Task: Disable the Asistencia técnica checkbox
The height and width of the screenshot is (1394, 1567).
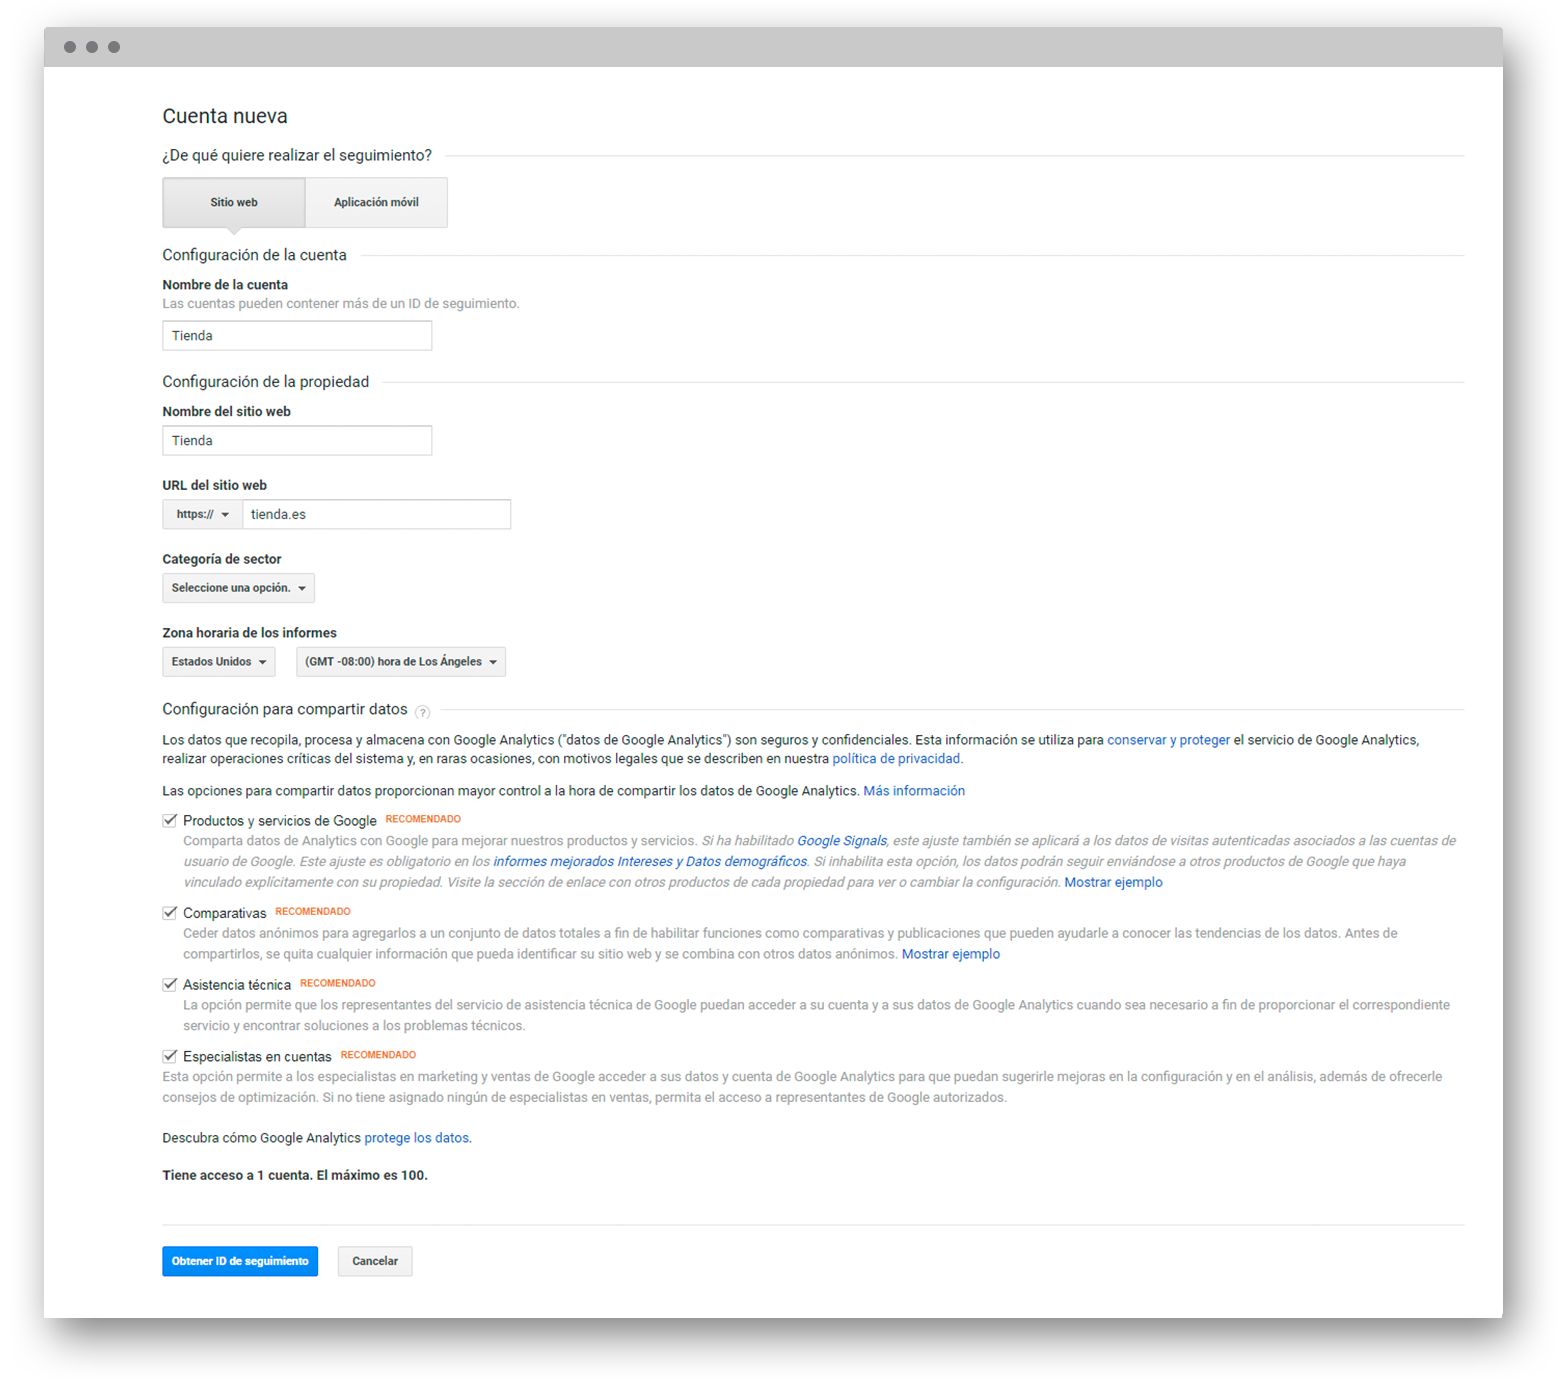Action: pyautogui.click(x=170, y=984)
